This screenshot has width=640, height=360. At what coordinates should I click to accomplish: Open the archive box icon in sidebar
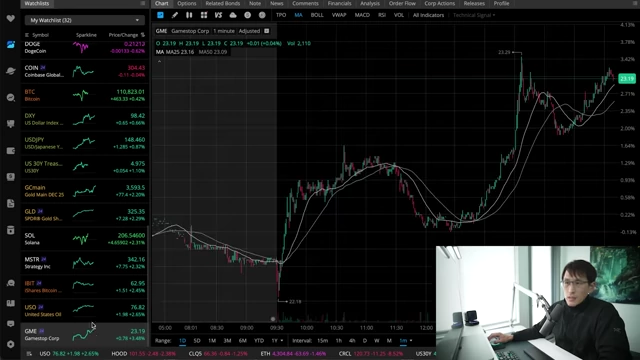11,230
